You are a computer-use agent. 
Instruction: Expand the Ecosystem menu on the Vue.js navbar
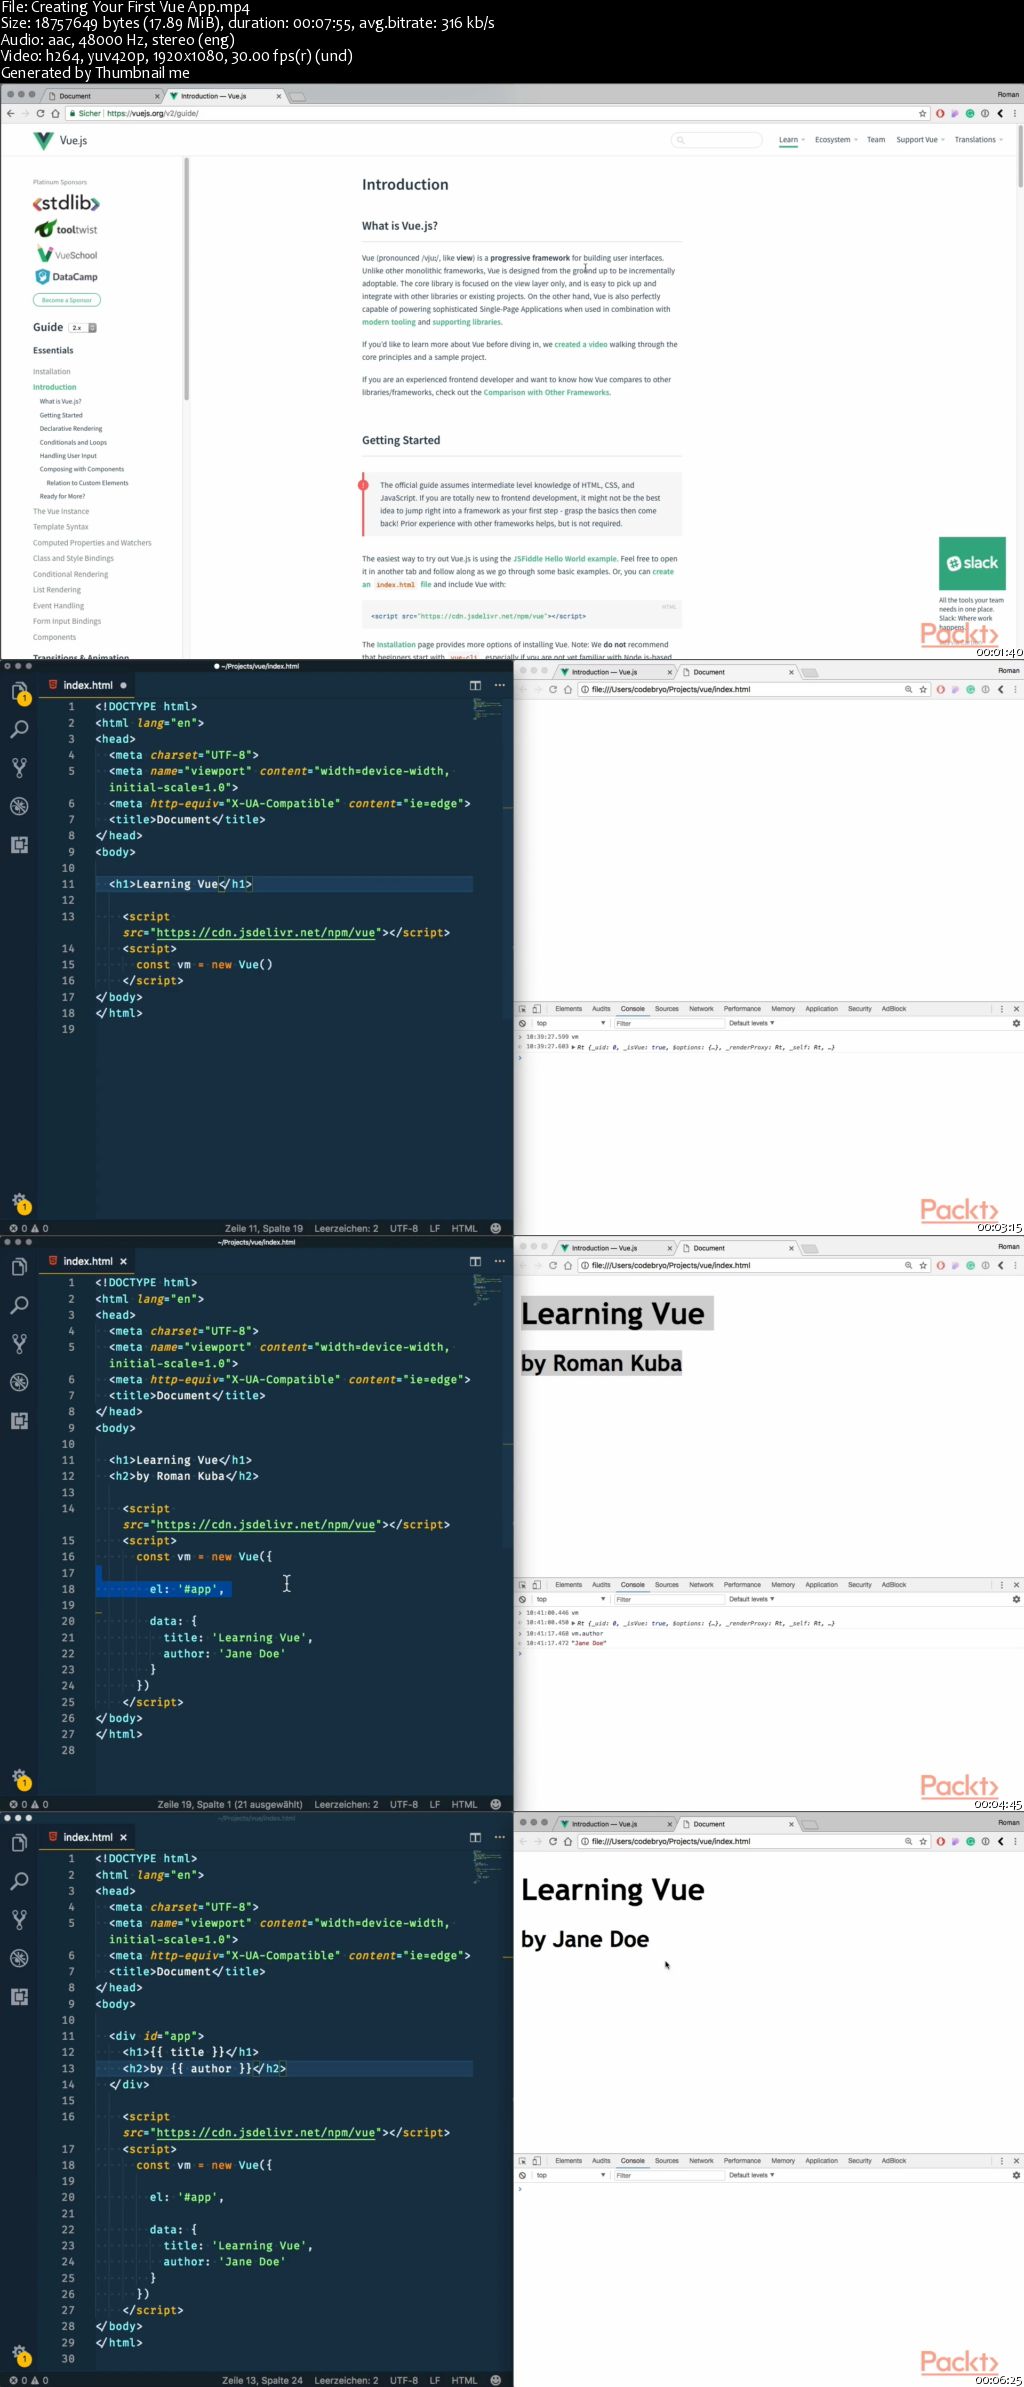tap(836, 140)
